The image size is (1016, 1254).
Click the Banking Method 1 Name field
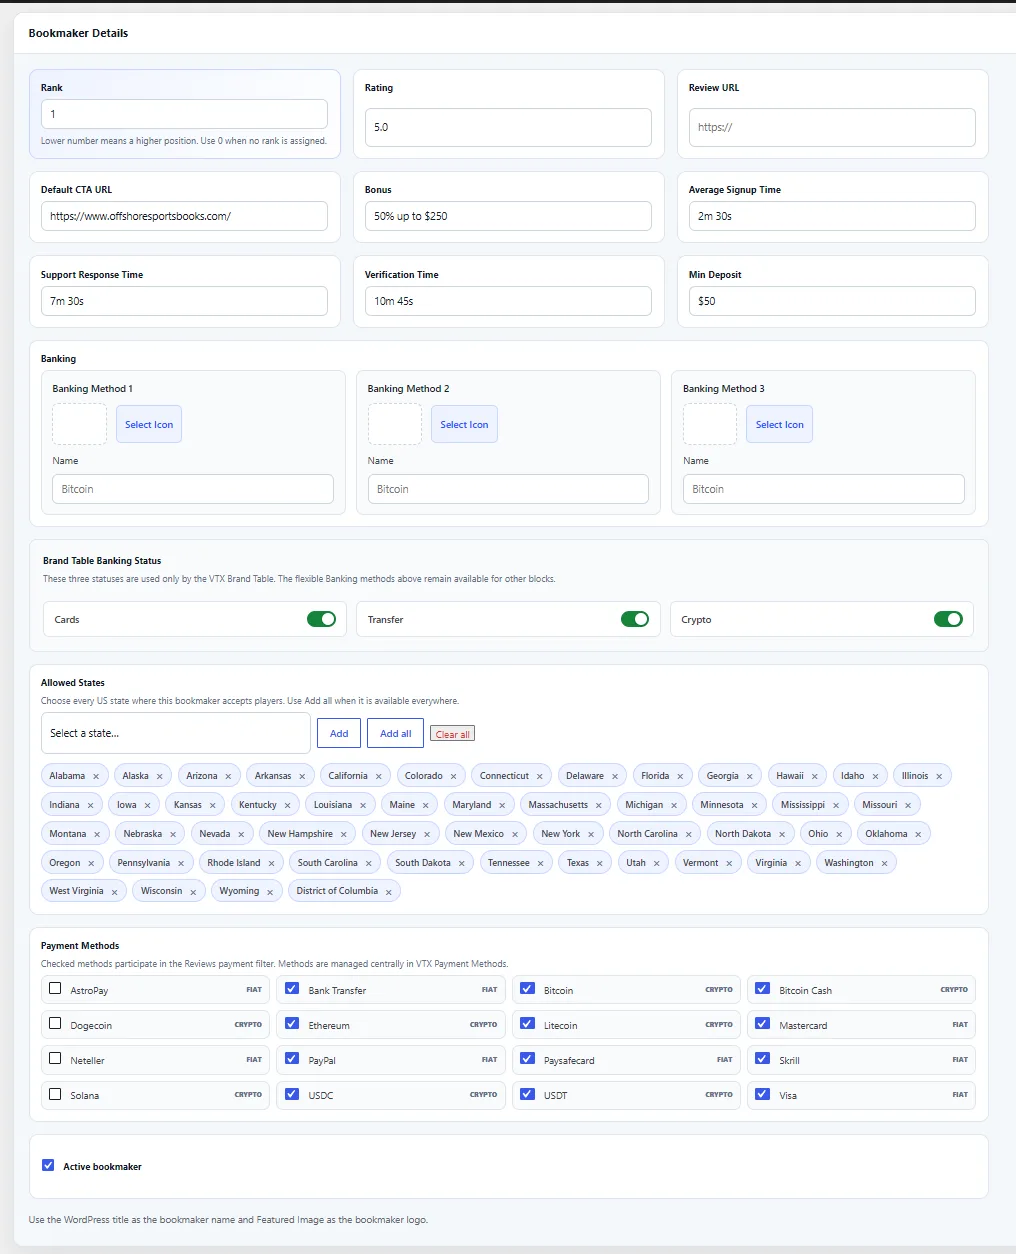193,489
